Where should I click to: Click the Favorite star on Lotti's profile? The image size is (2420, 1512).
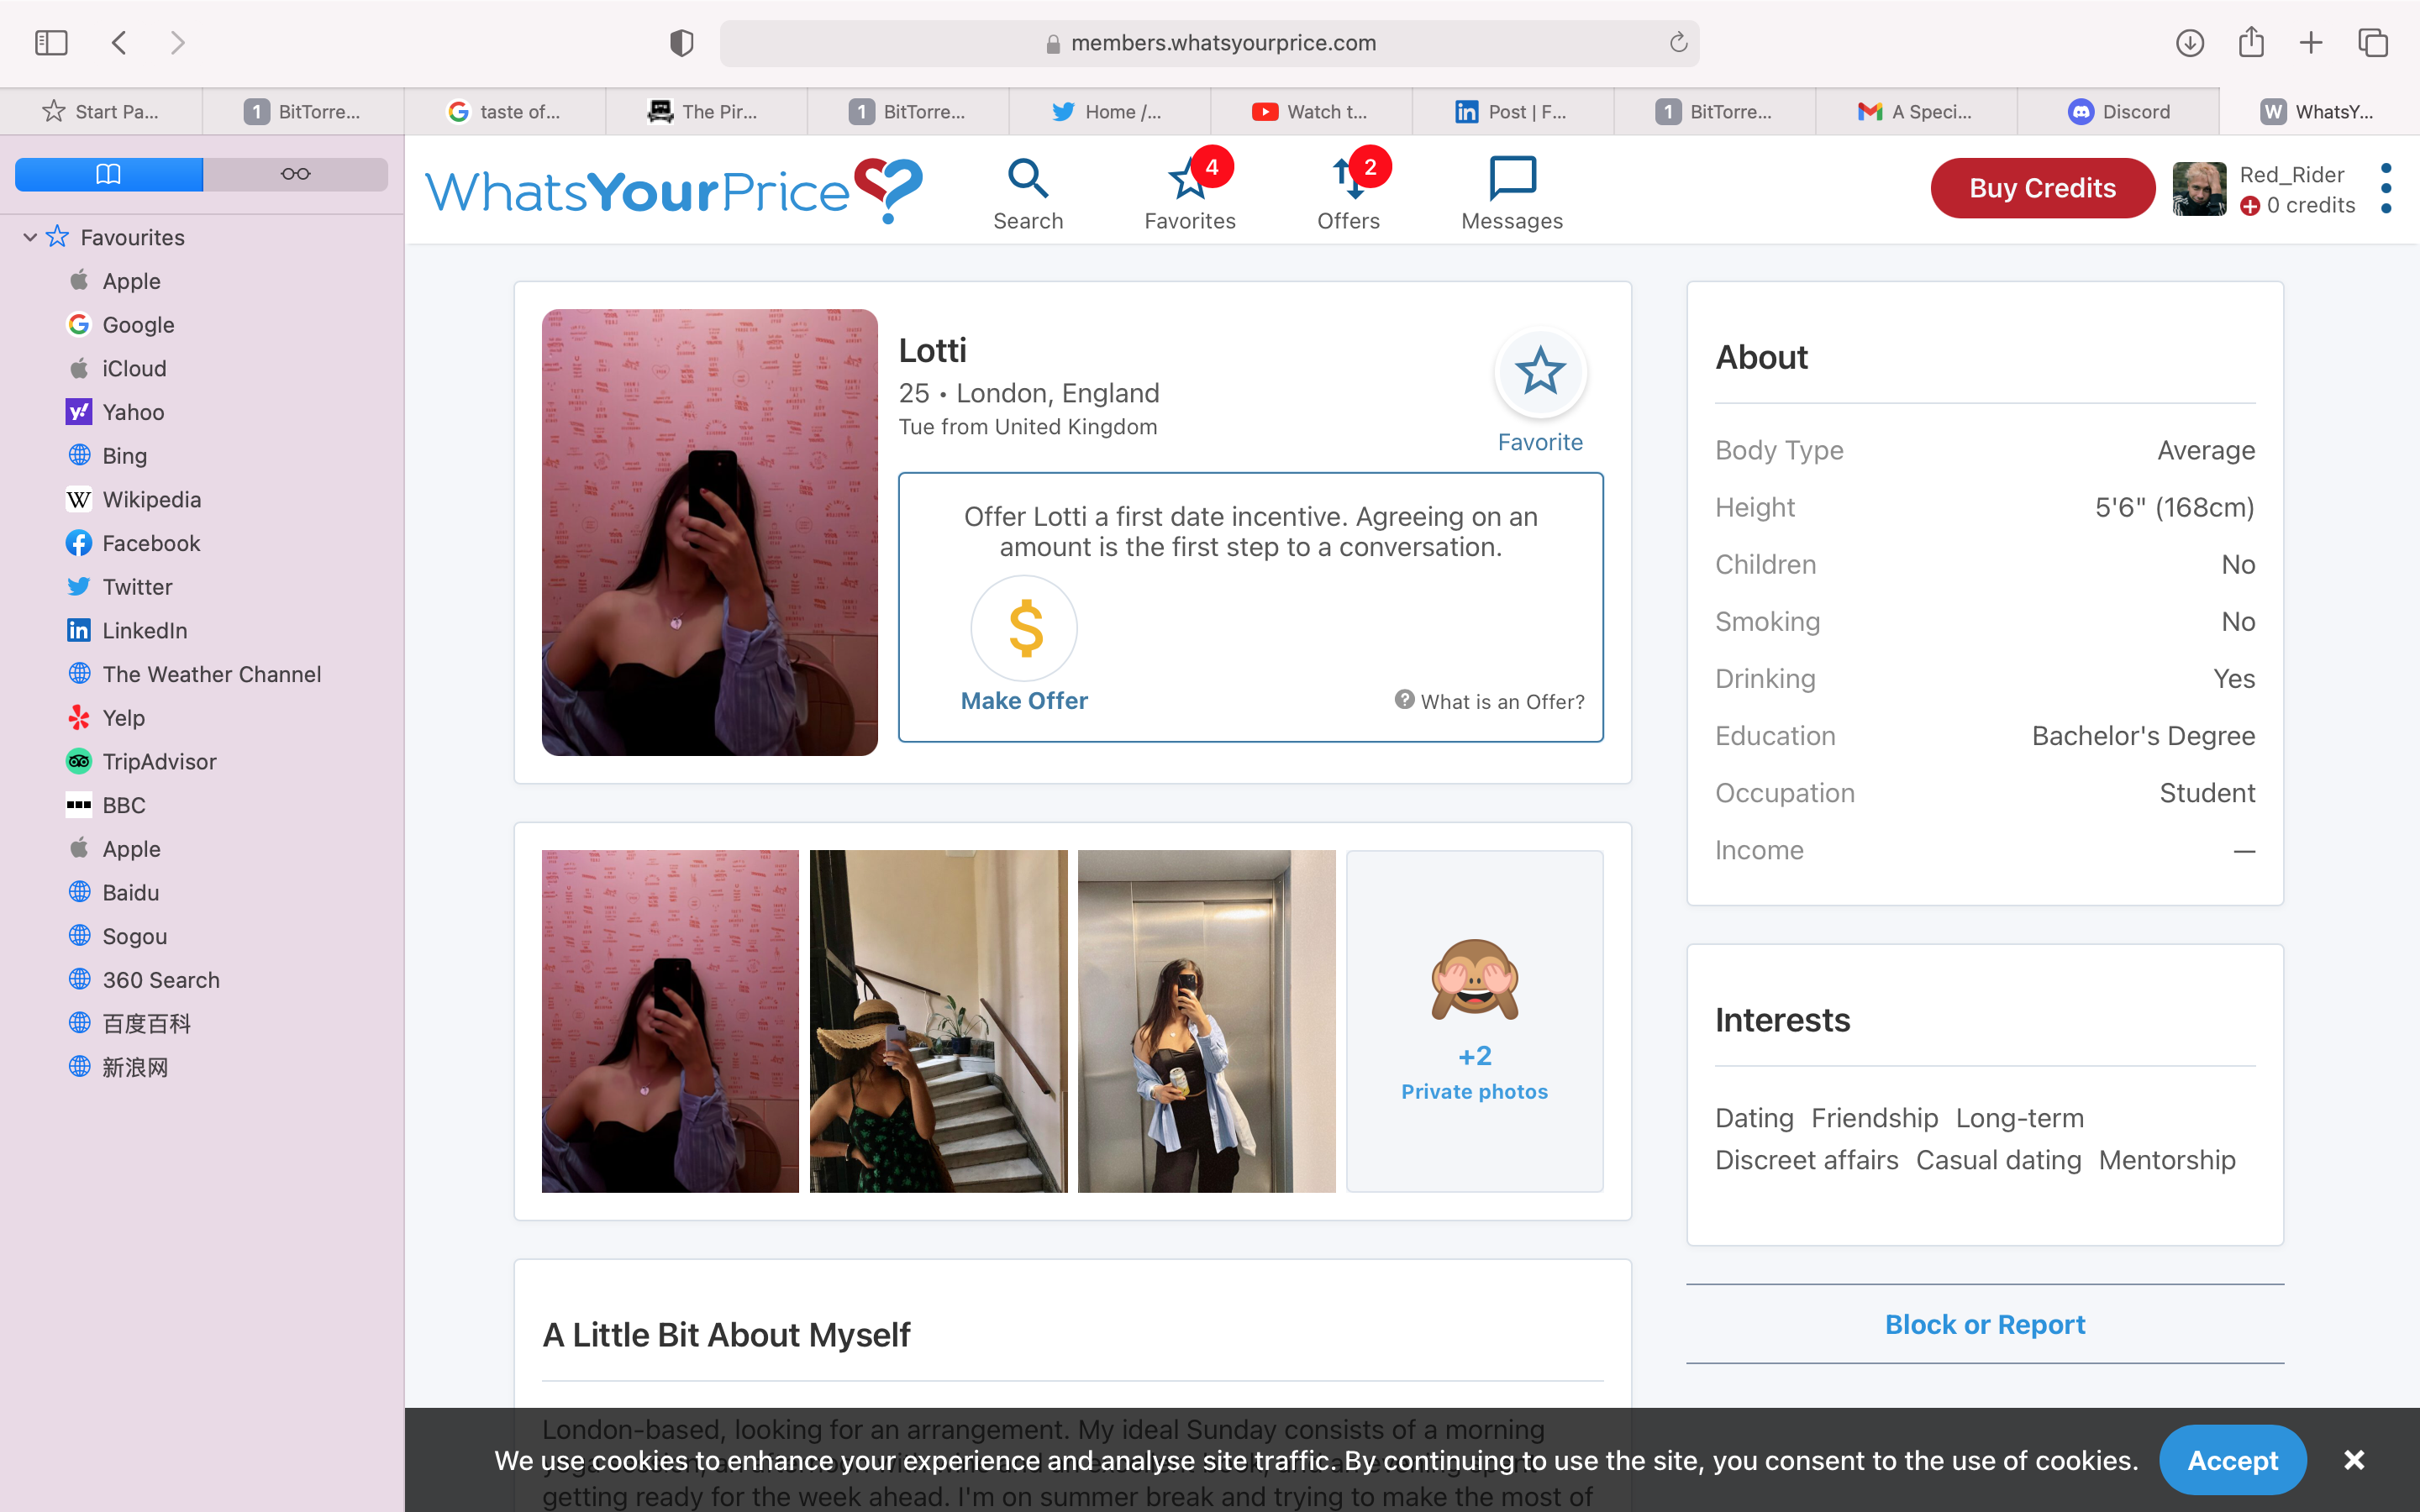1539,372
